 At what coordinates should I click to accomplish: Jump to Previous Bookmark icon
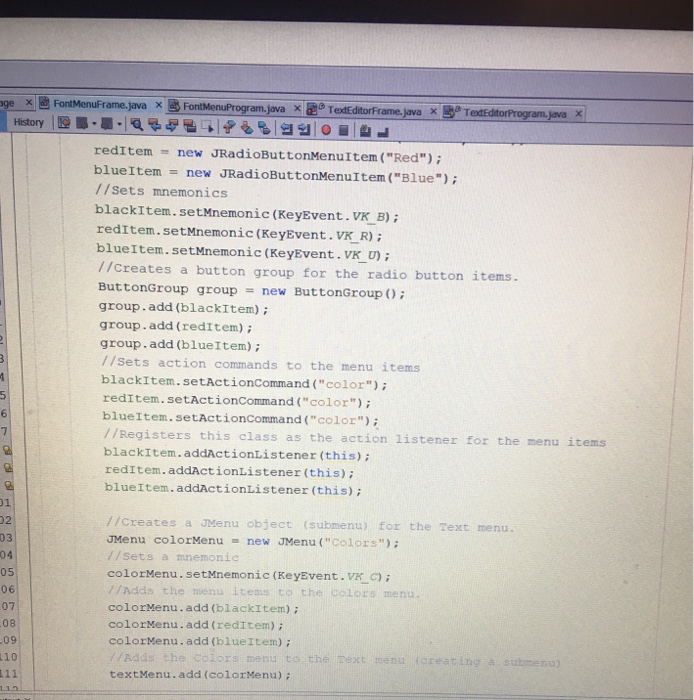[x=229, y=128]
